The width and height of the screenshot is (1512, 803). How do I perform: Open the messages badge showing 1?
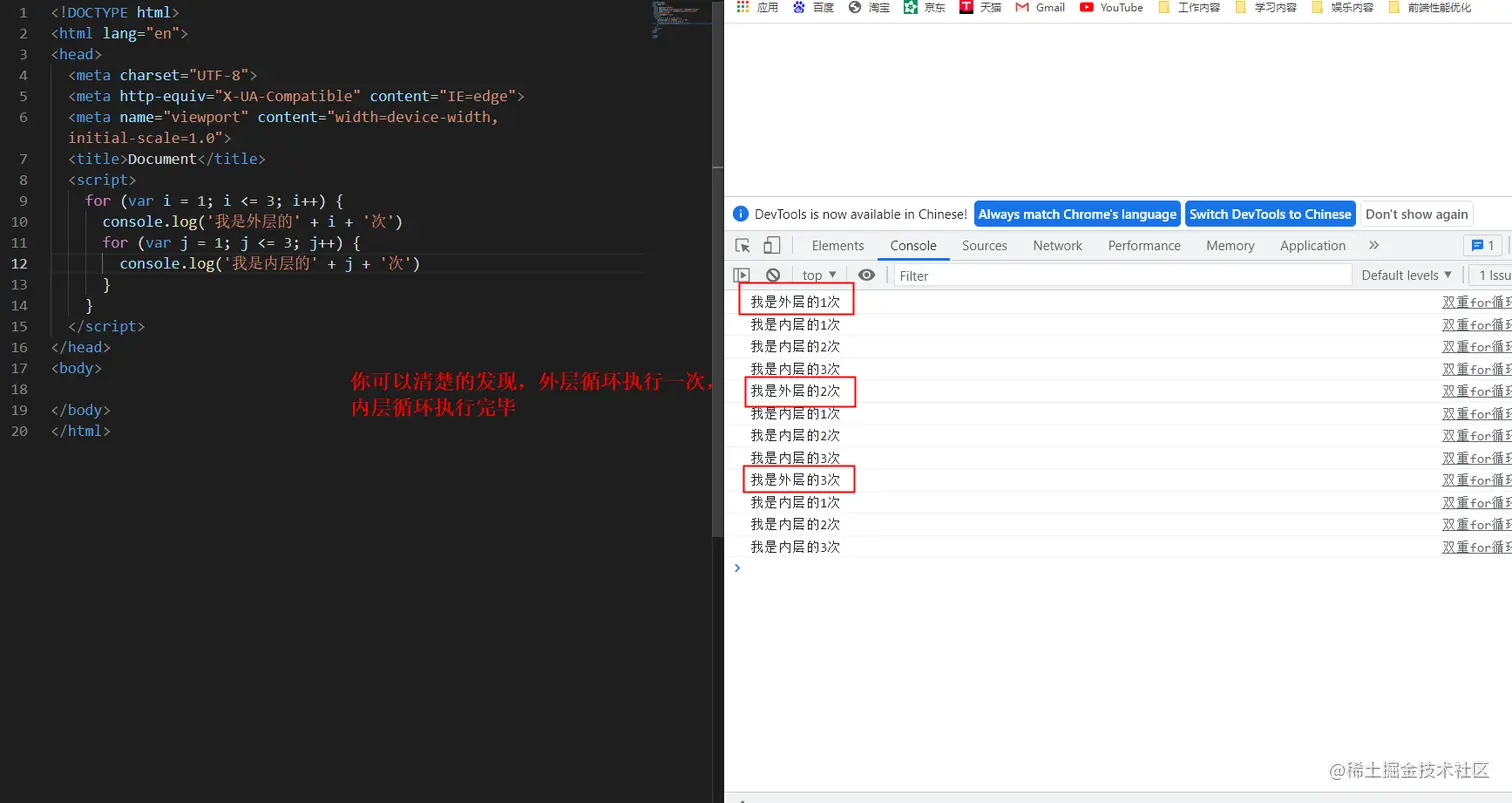point(1482,246)
